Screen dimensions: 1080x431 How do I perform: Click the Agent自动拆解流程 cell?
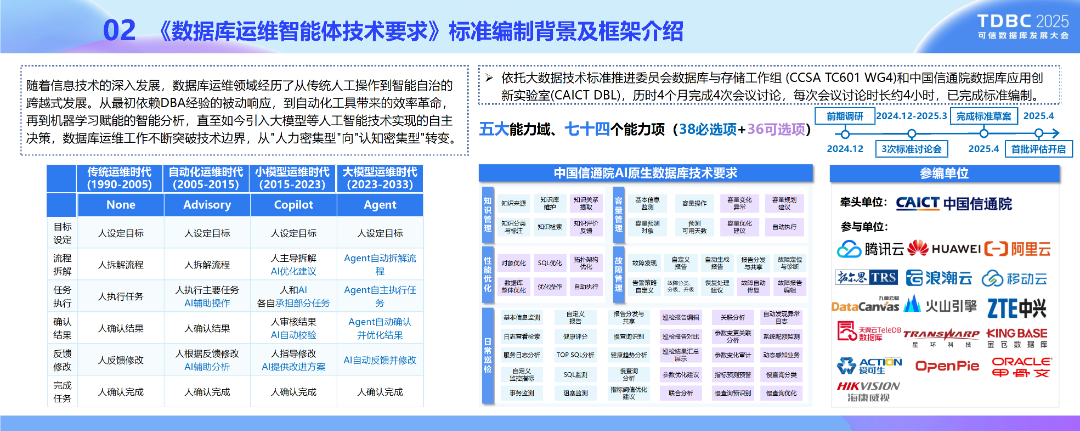click(x=380, y=264)
